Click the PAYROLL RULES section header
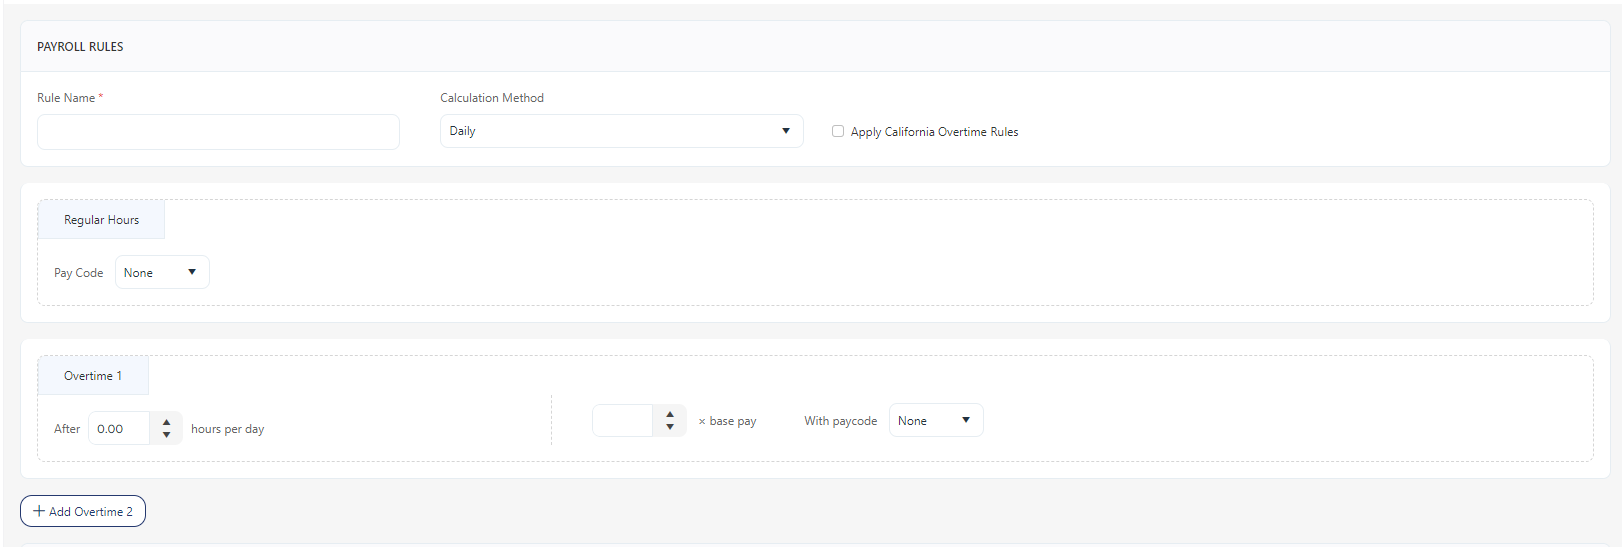The height and width of the screenshot is (547, 1622). [80, 47]
